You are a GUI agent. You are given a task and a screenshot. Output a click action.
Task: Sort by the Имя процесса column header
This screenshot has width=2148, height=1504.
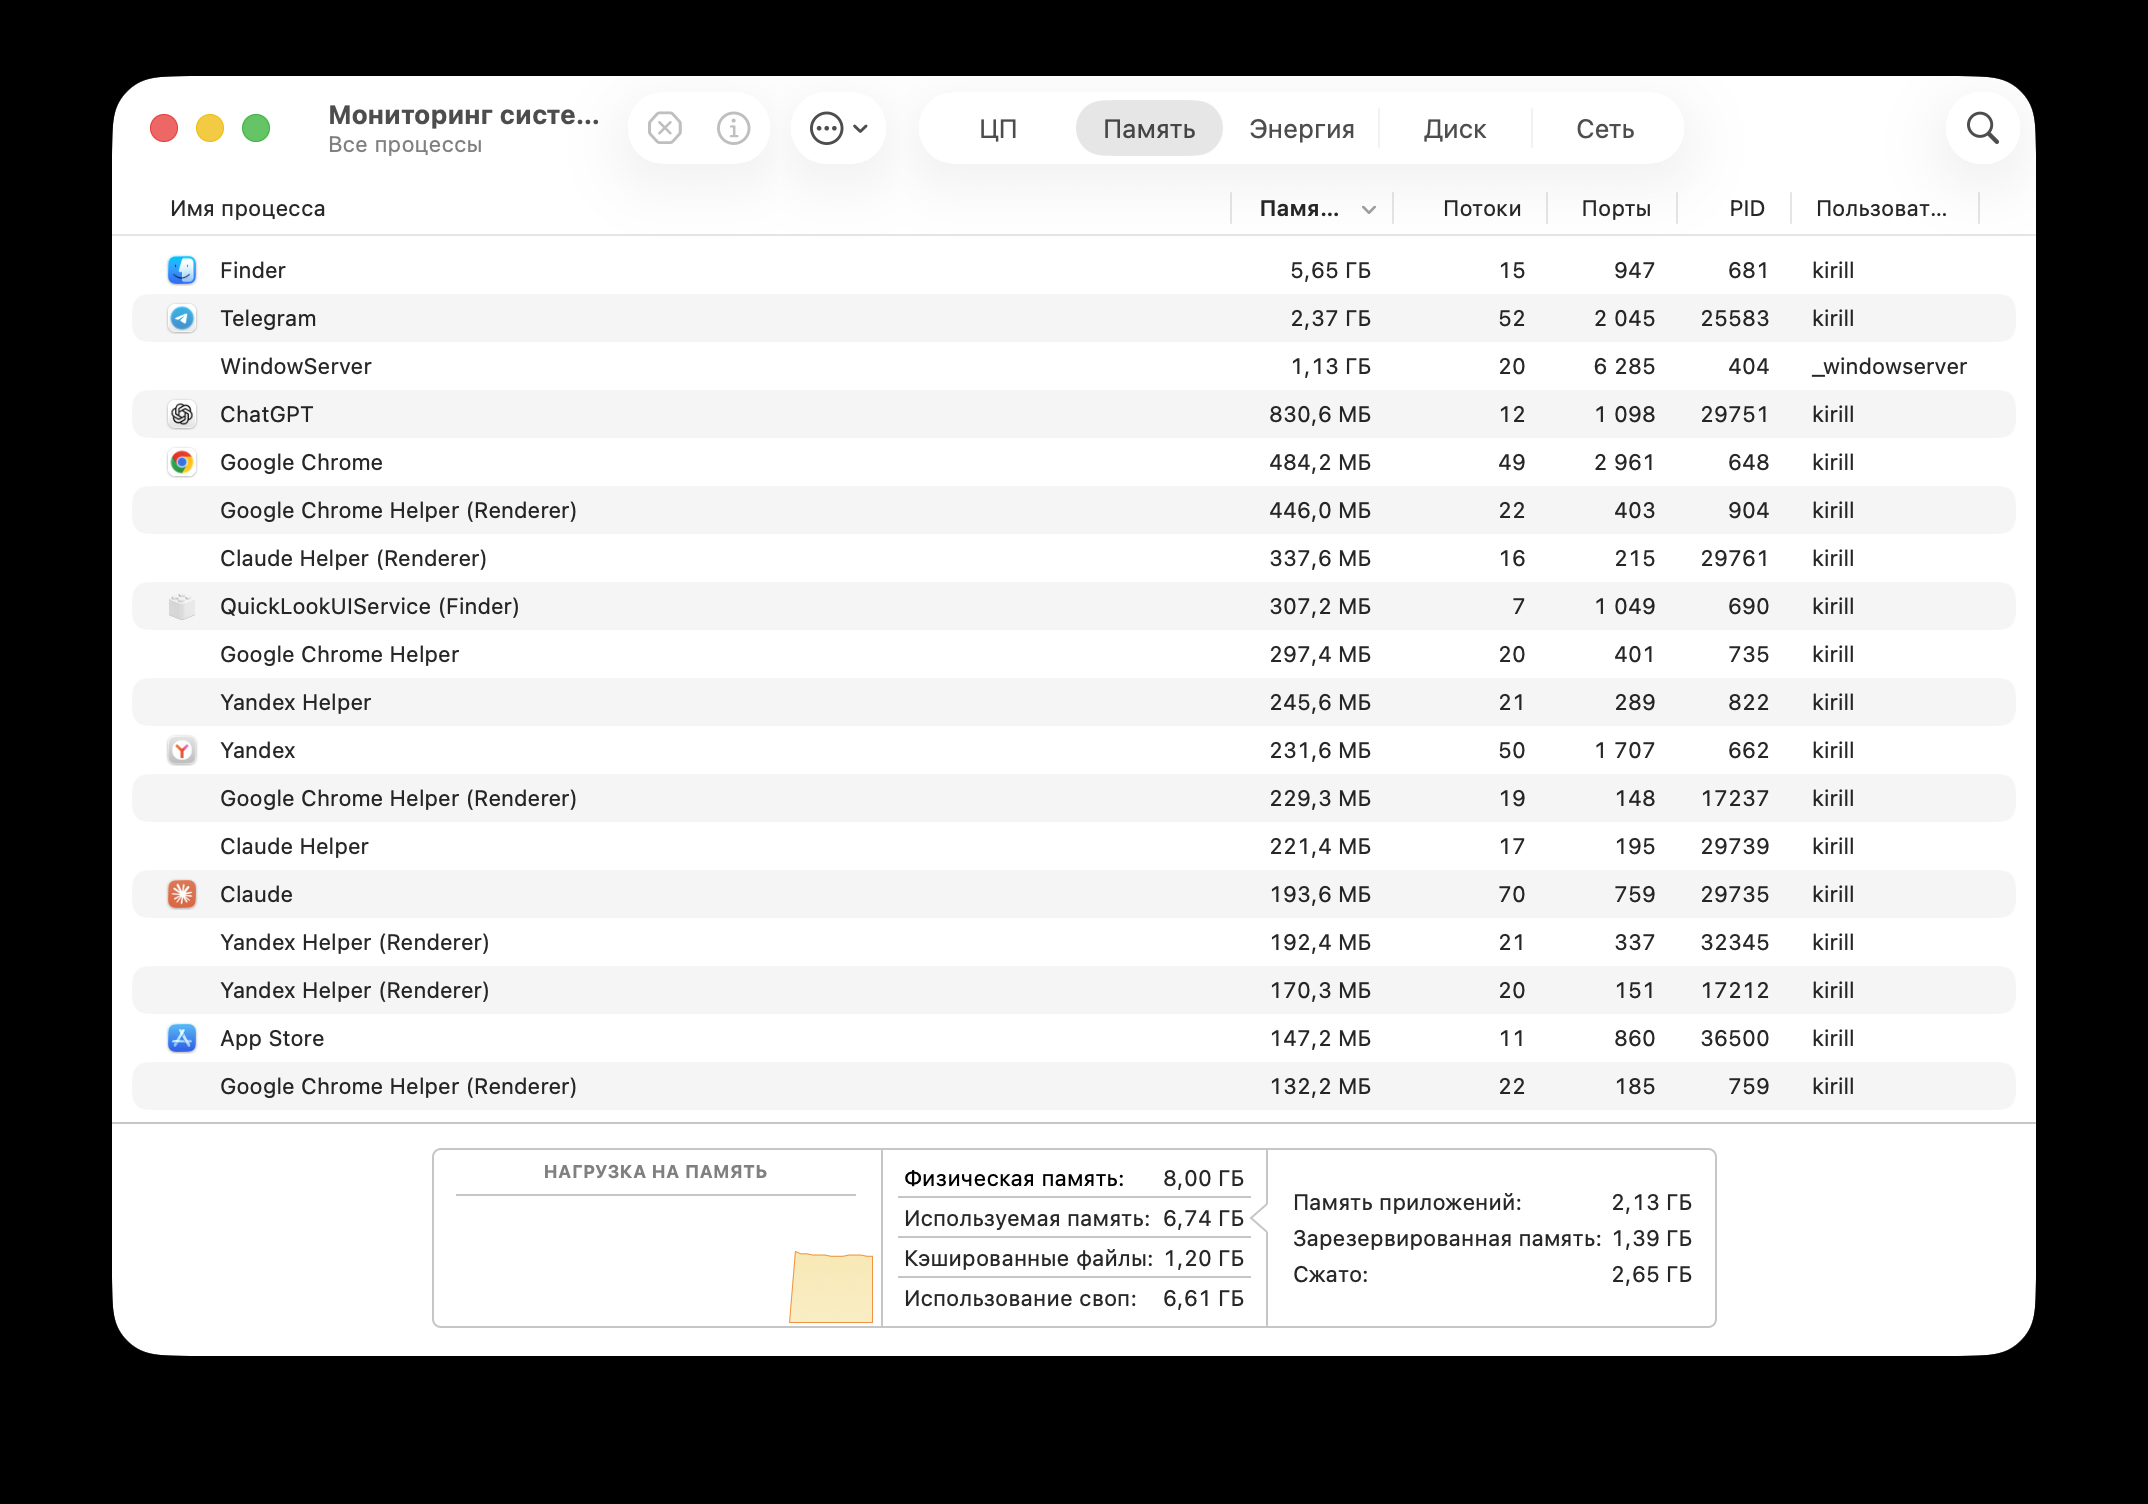[247, 209]
